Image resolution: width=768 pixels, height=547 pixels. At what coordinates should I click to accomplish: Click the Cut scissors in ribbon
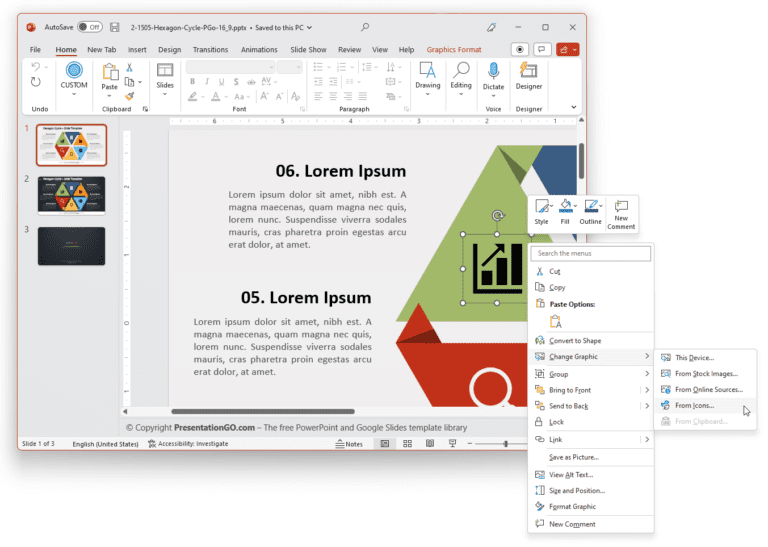129,68
